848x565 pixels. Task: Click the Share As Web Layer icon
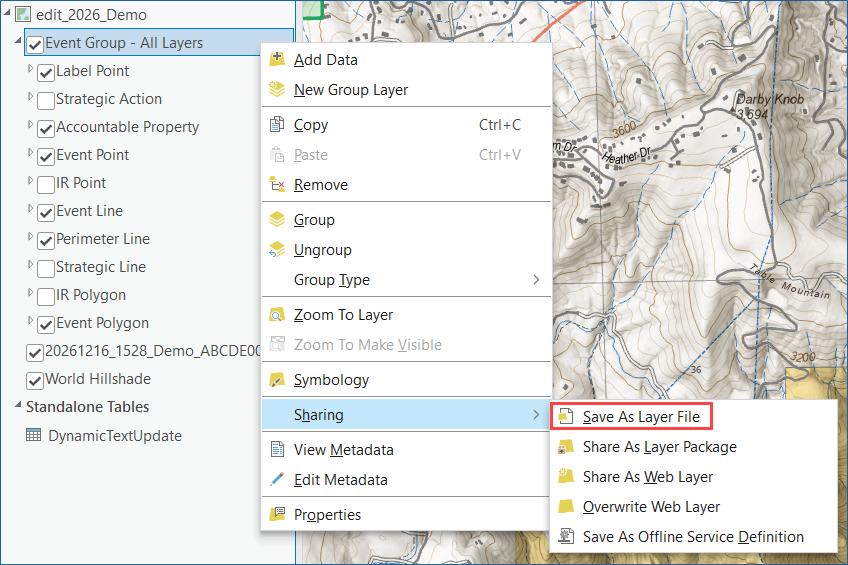(x=566, y=476)
